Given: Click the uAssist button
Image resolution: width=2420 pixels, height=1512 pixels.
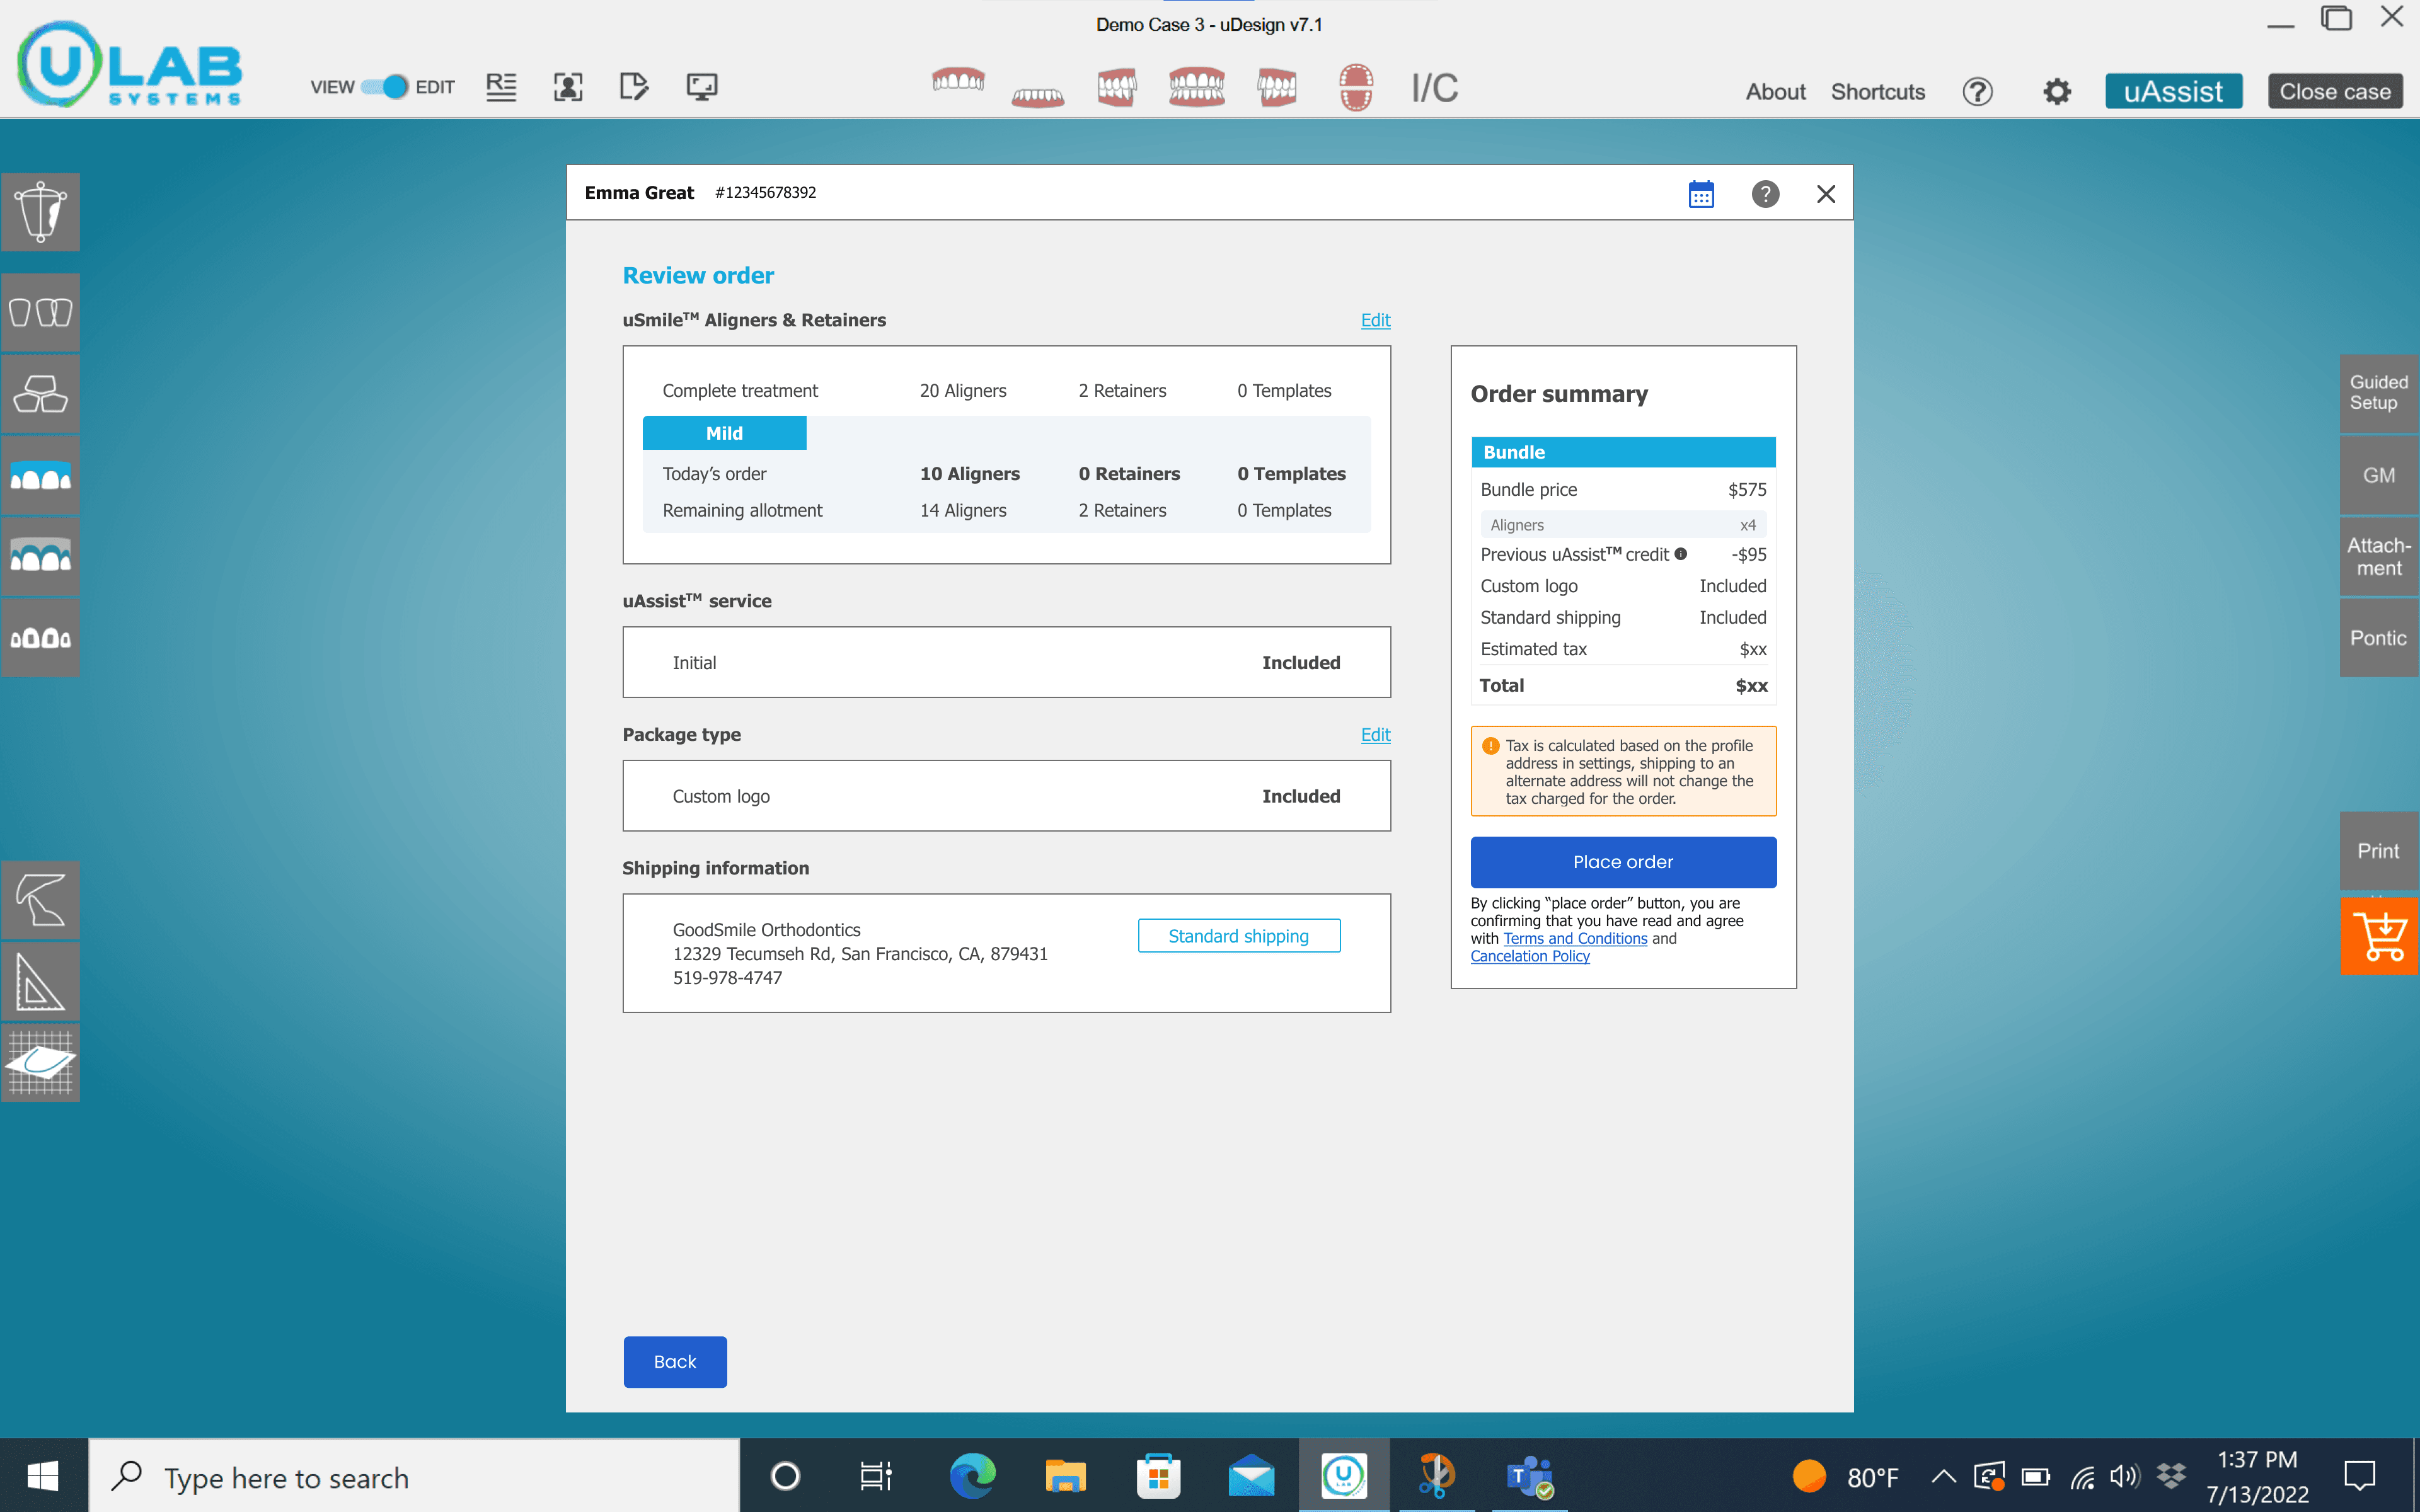Looking at the screenshot, I should click(x=2173, y=92).
